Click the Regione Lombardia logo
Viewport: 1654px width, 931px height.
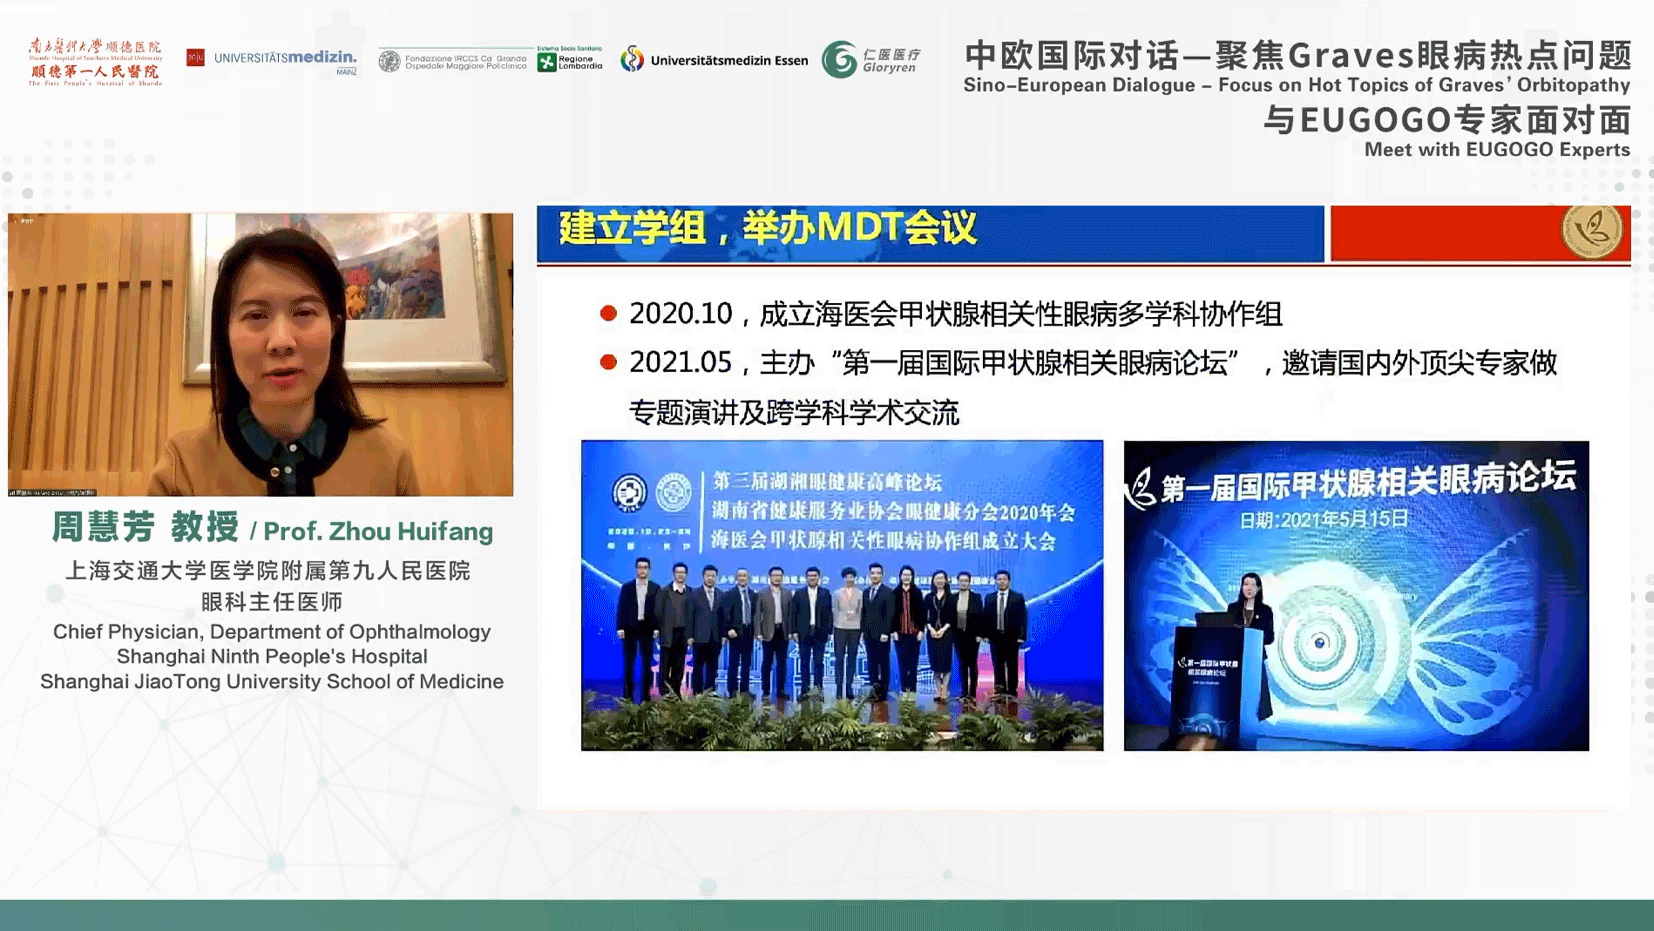[570, 60]
